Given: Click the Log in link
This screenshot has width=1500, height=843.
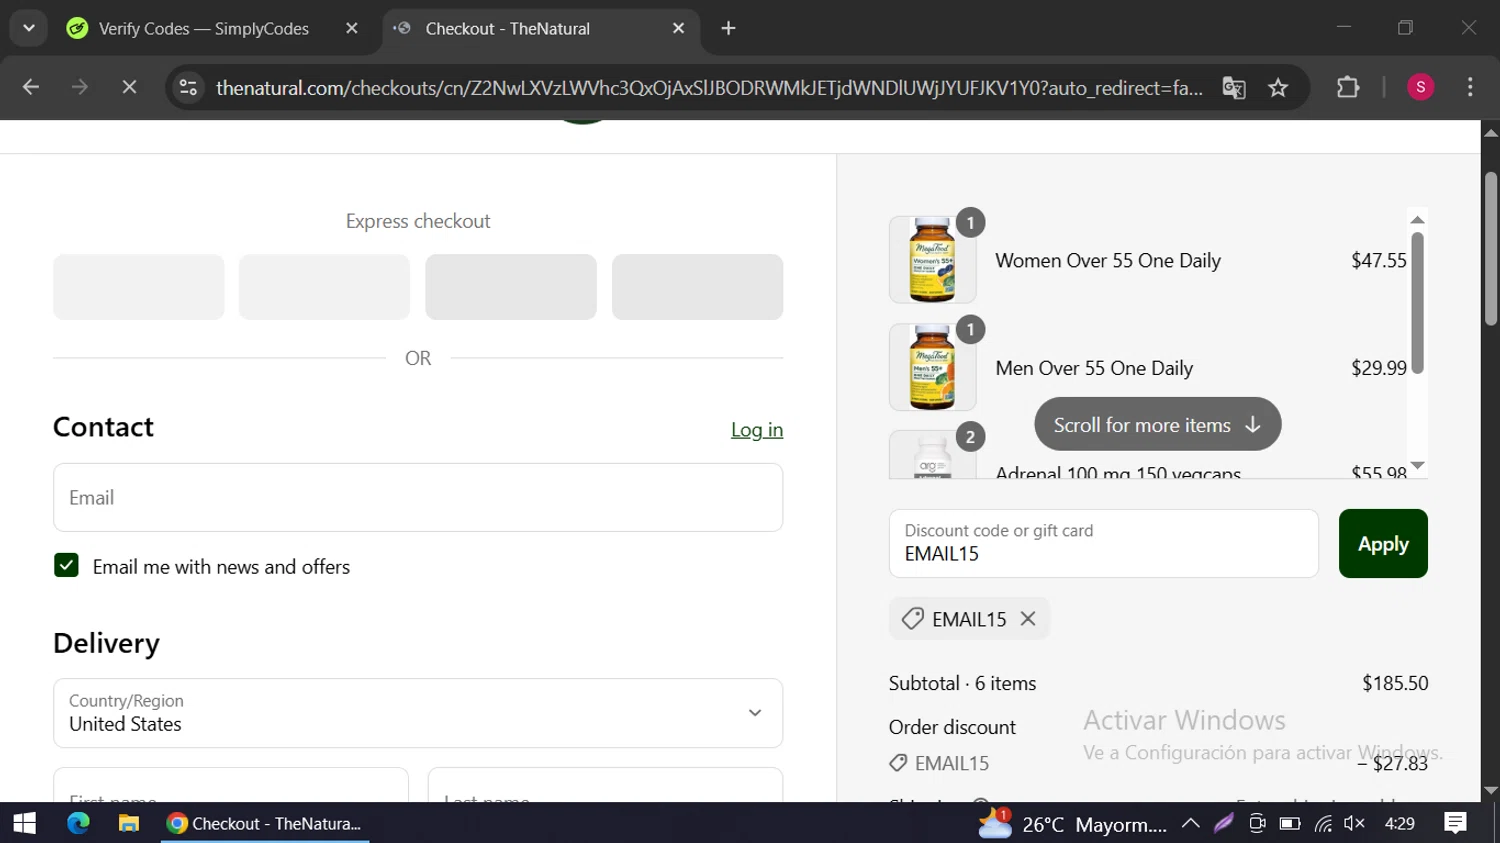Looking at the screenshot, I should (757, 430).
